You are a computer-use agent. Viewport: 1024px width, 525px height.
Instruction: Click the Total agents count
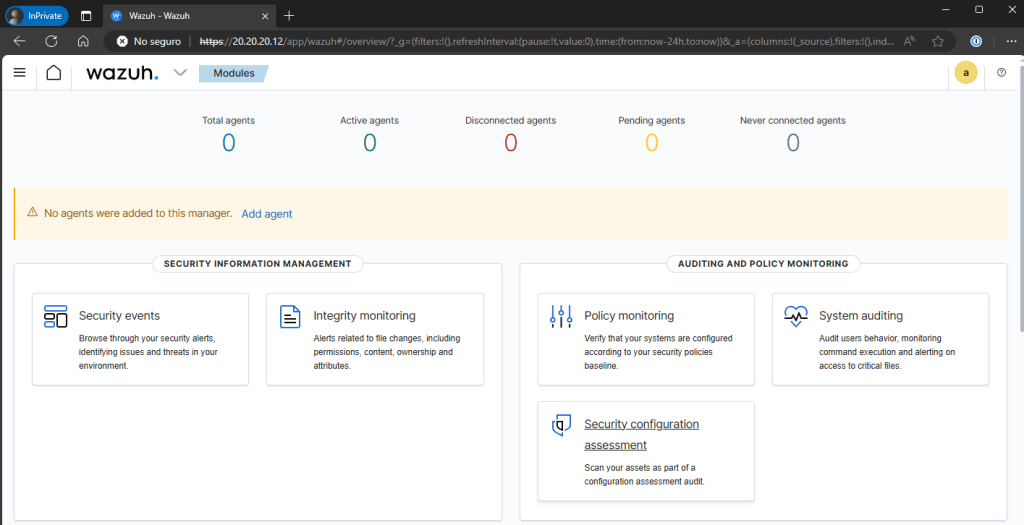(228, 143)
